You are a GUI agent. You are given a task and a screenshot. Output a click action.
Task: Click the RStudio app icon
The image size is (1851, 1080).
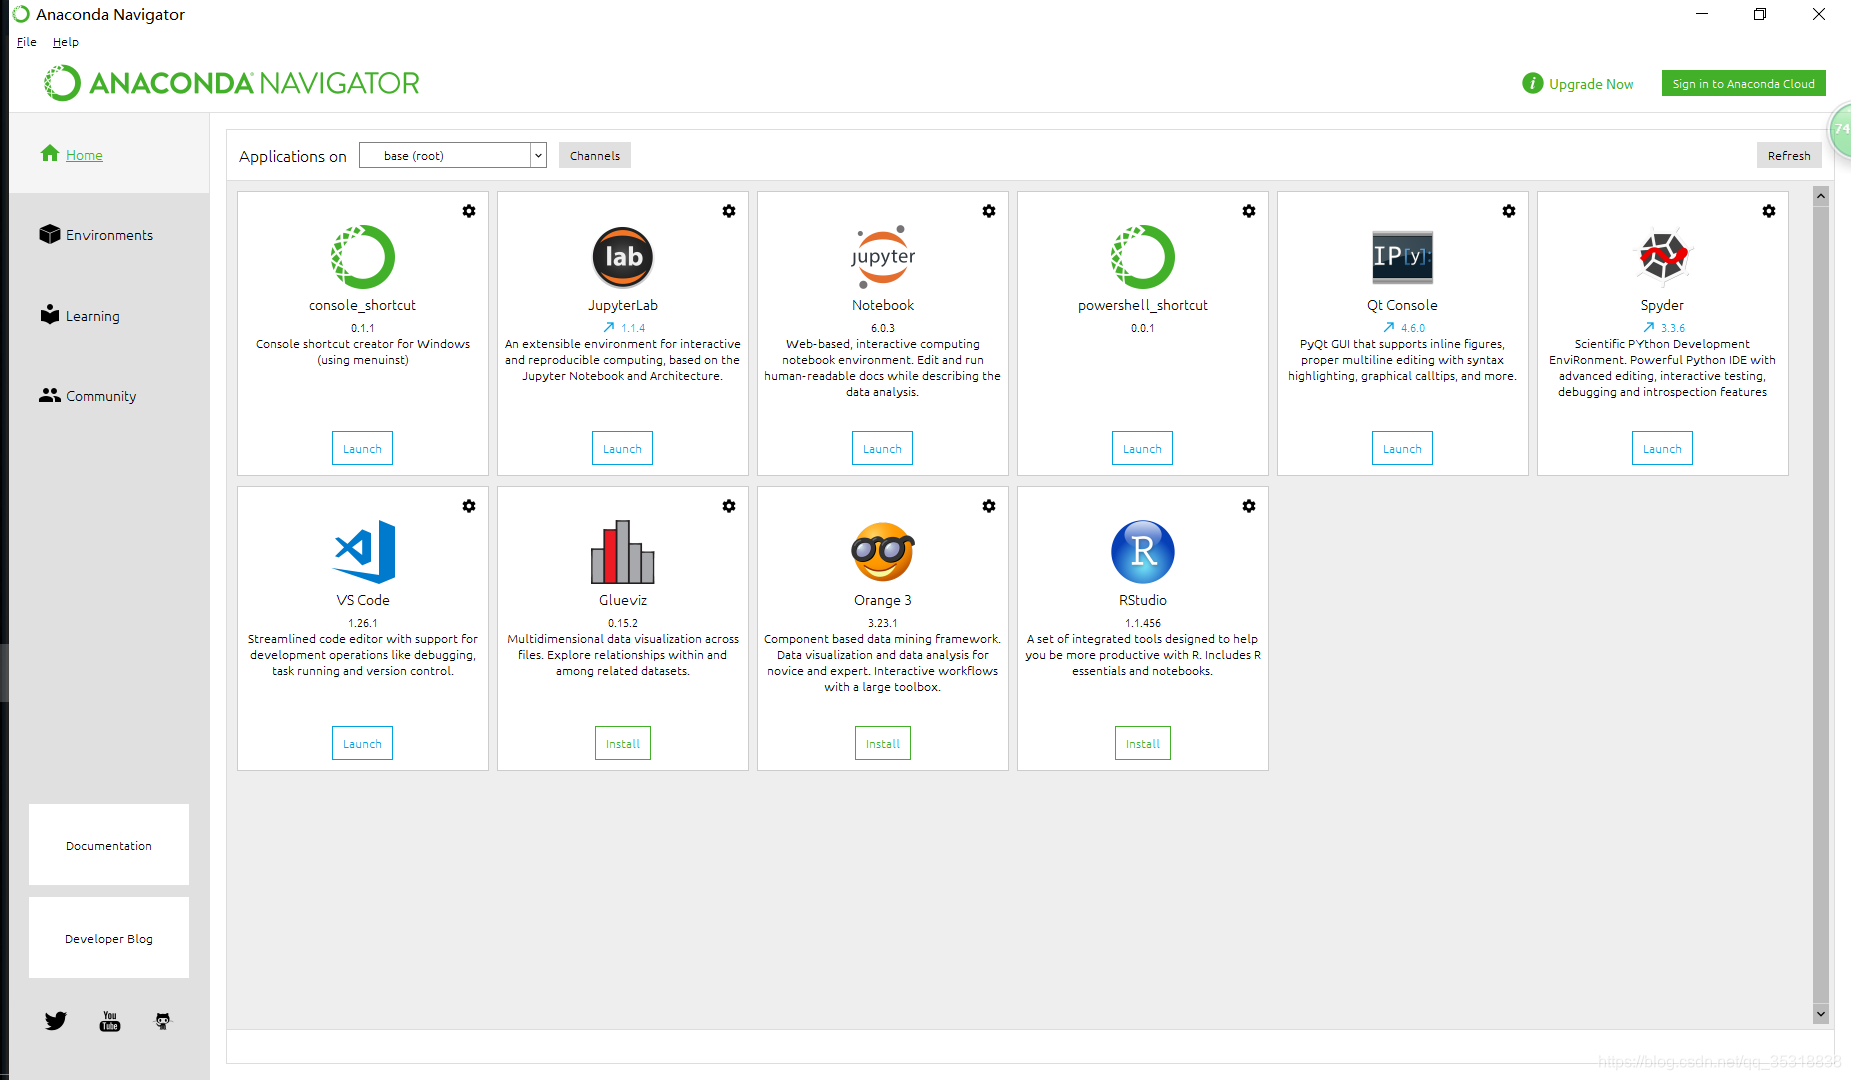1143,552
